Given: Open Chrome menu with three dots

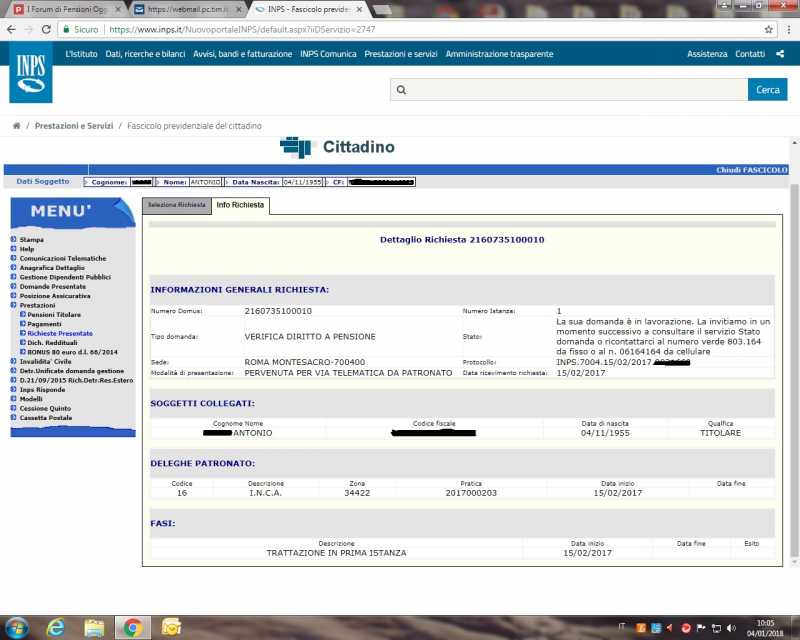Looking at the screenshot, I should pos(788,30).
